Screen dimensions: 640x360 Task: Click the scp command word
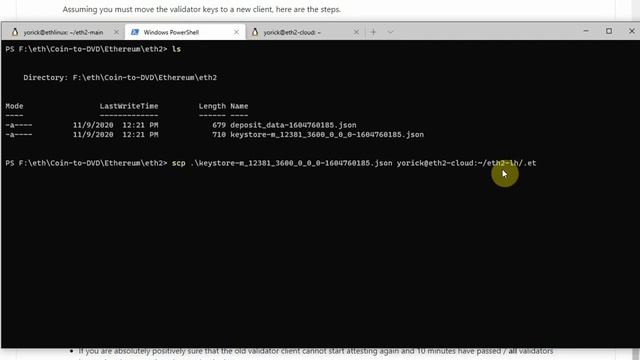pos(178,163)
